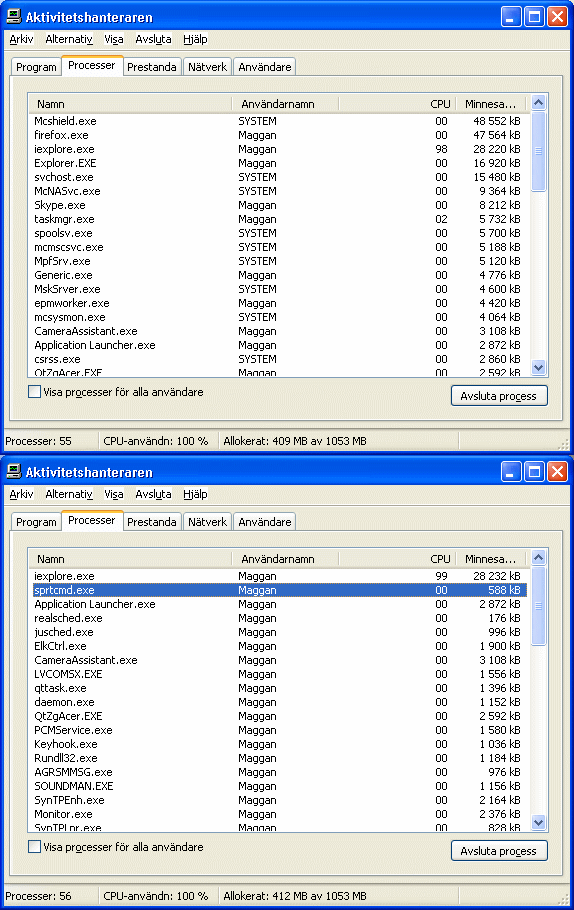Image resolution: width=574 pixels, height=910 pixels.
Task: Switch to Nätverk tab in upper window
Action: 207,67
